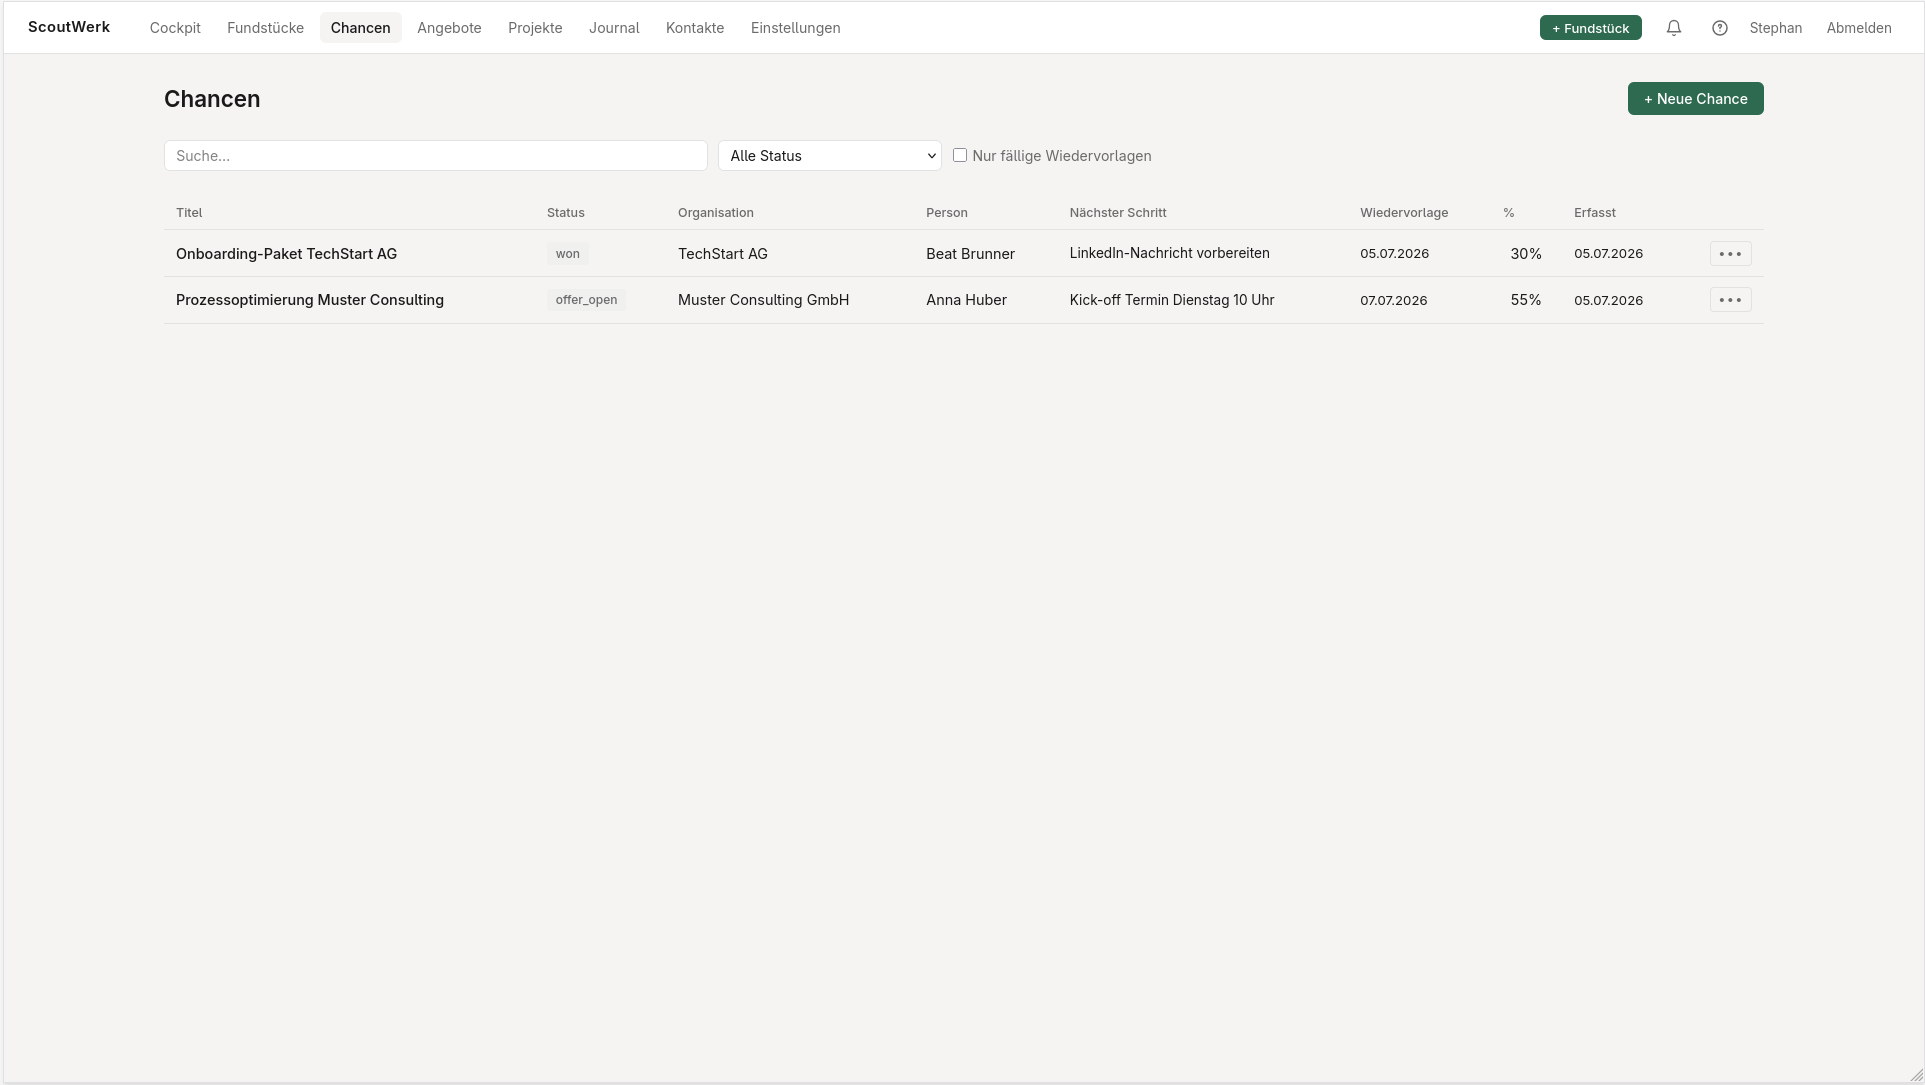Click the Abmelden link

tap(1858, 28)
